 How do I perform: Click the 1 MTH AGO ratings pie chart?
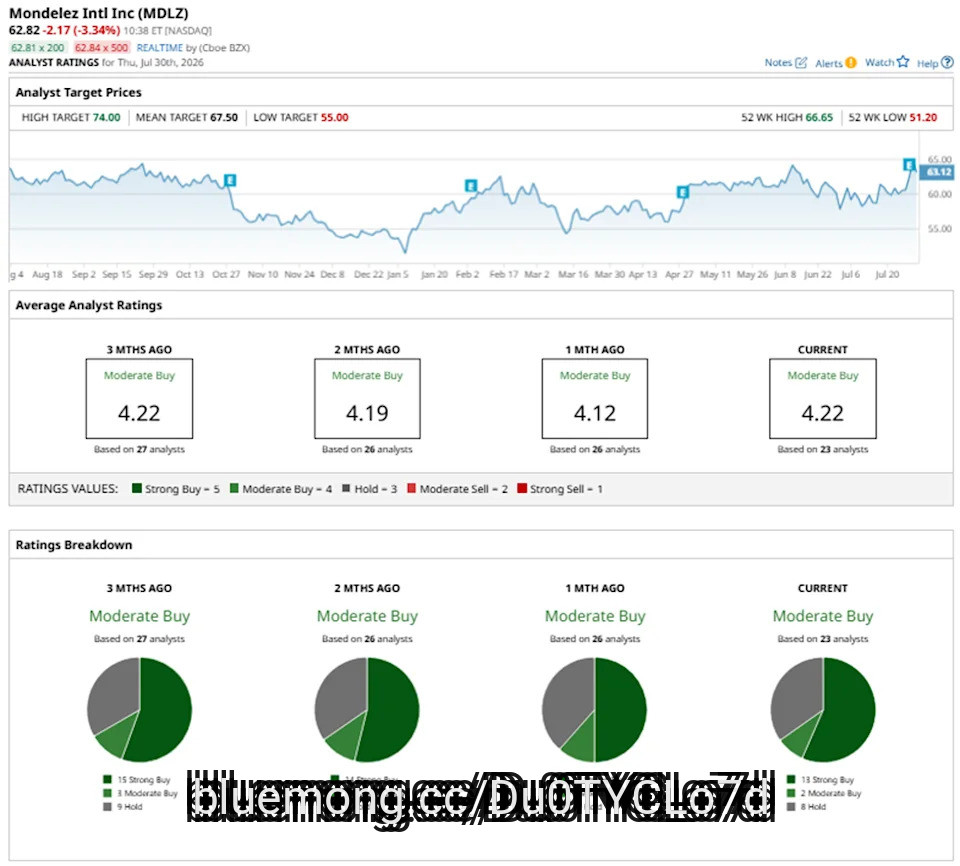coord(594,710)
